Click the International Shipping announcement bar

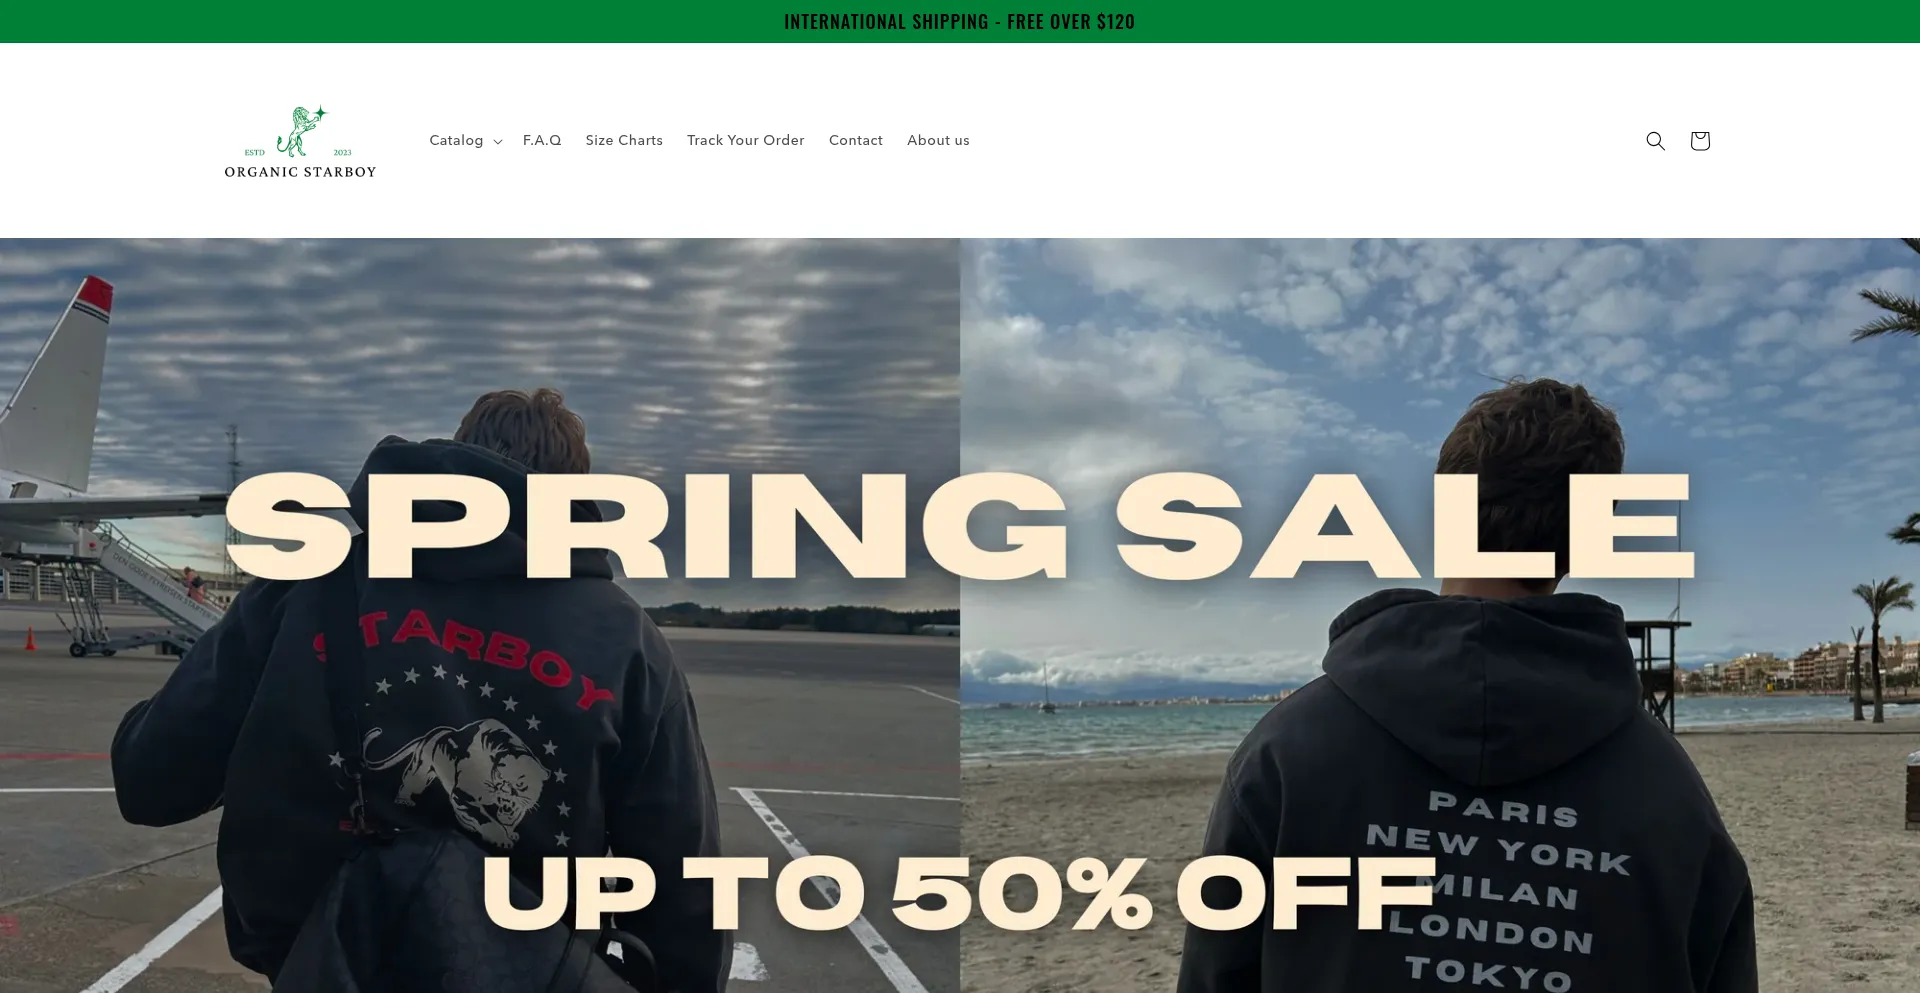click(960, 21)
